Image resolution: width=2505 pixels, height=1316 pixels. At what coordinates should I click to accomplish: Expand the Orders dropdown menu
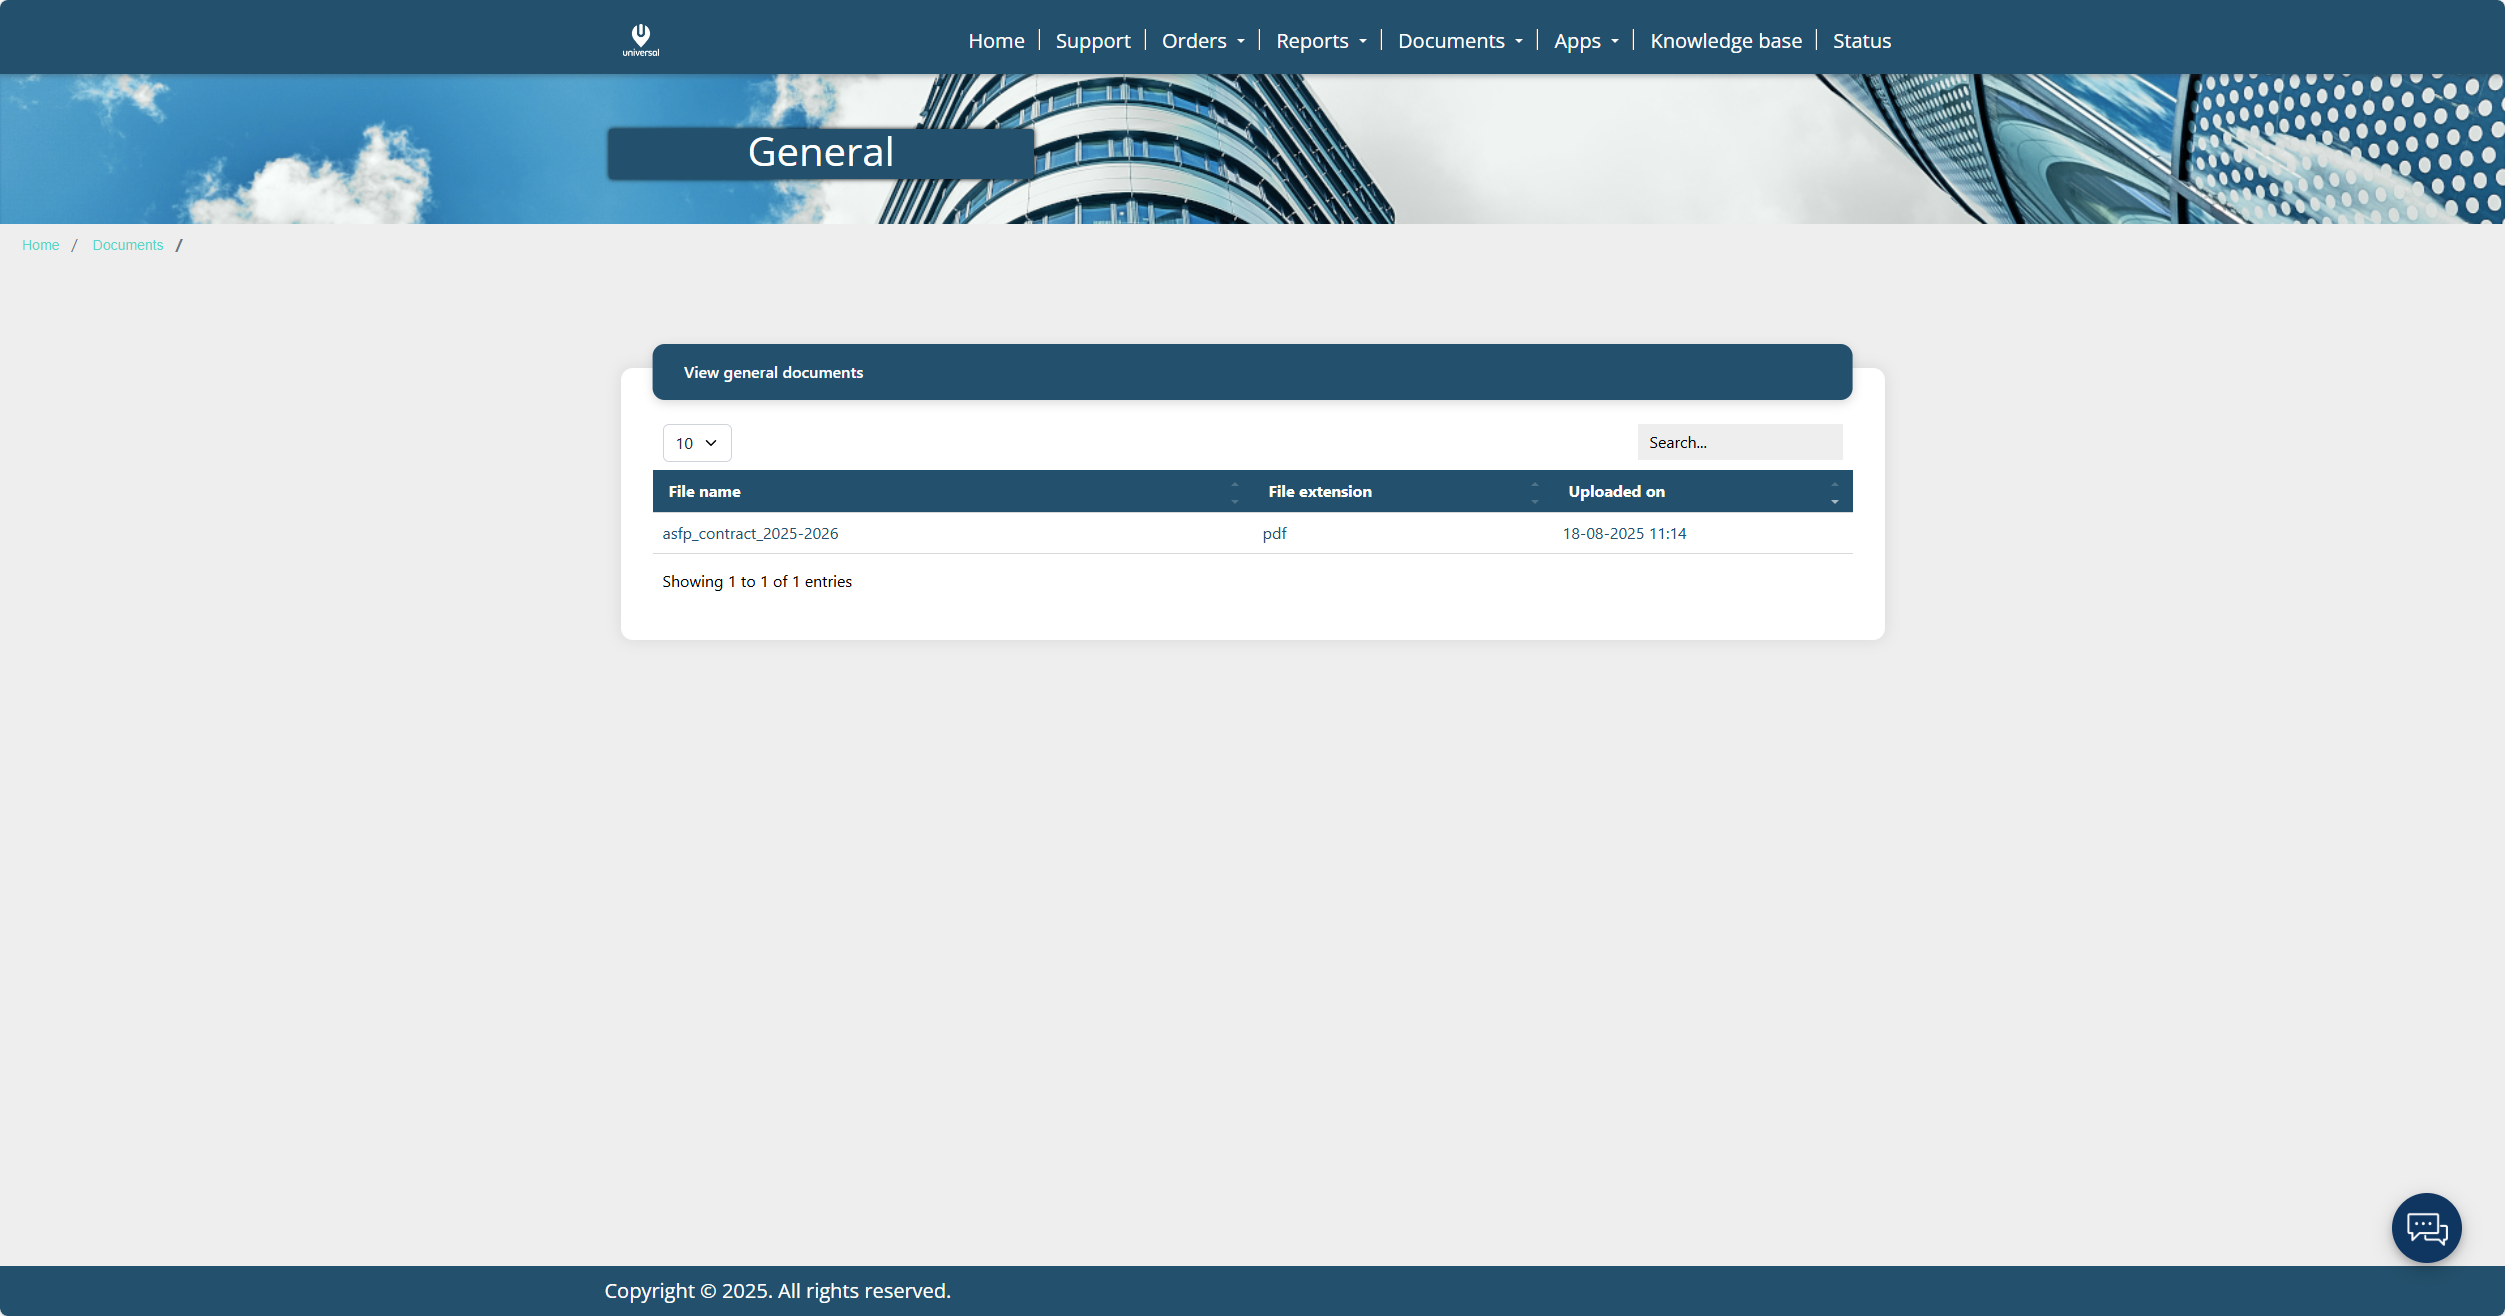1202,41
